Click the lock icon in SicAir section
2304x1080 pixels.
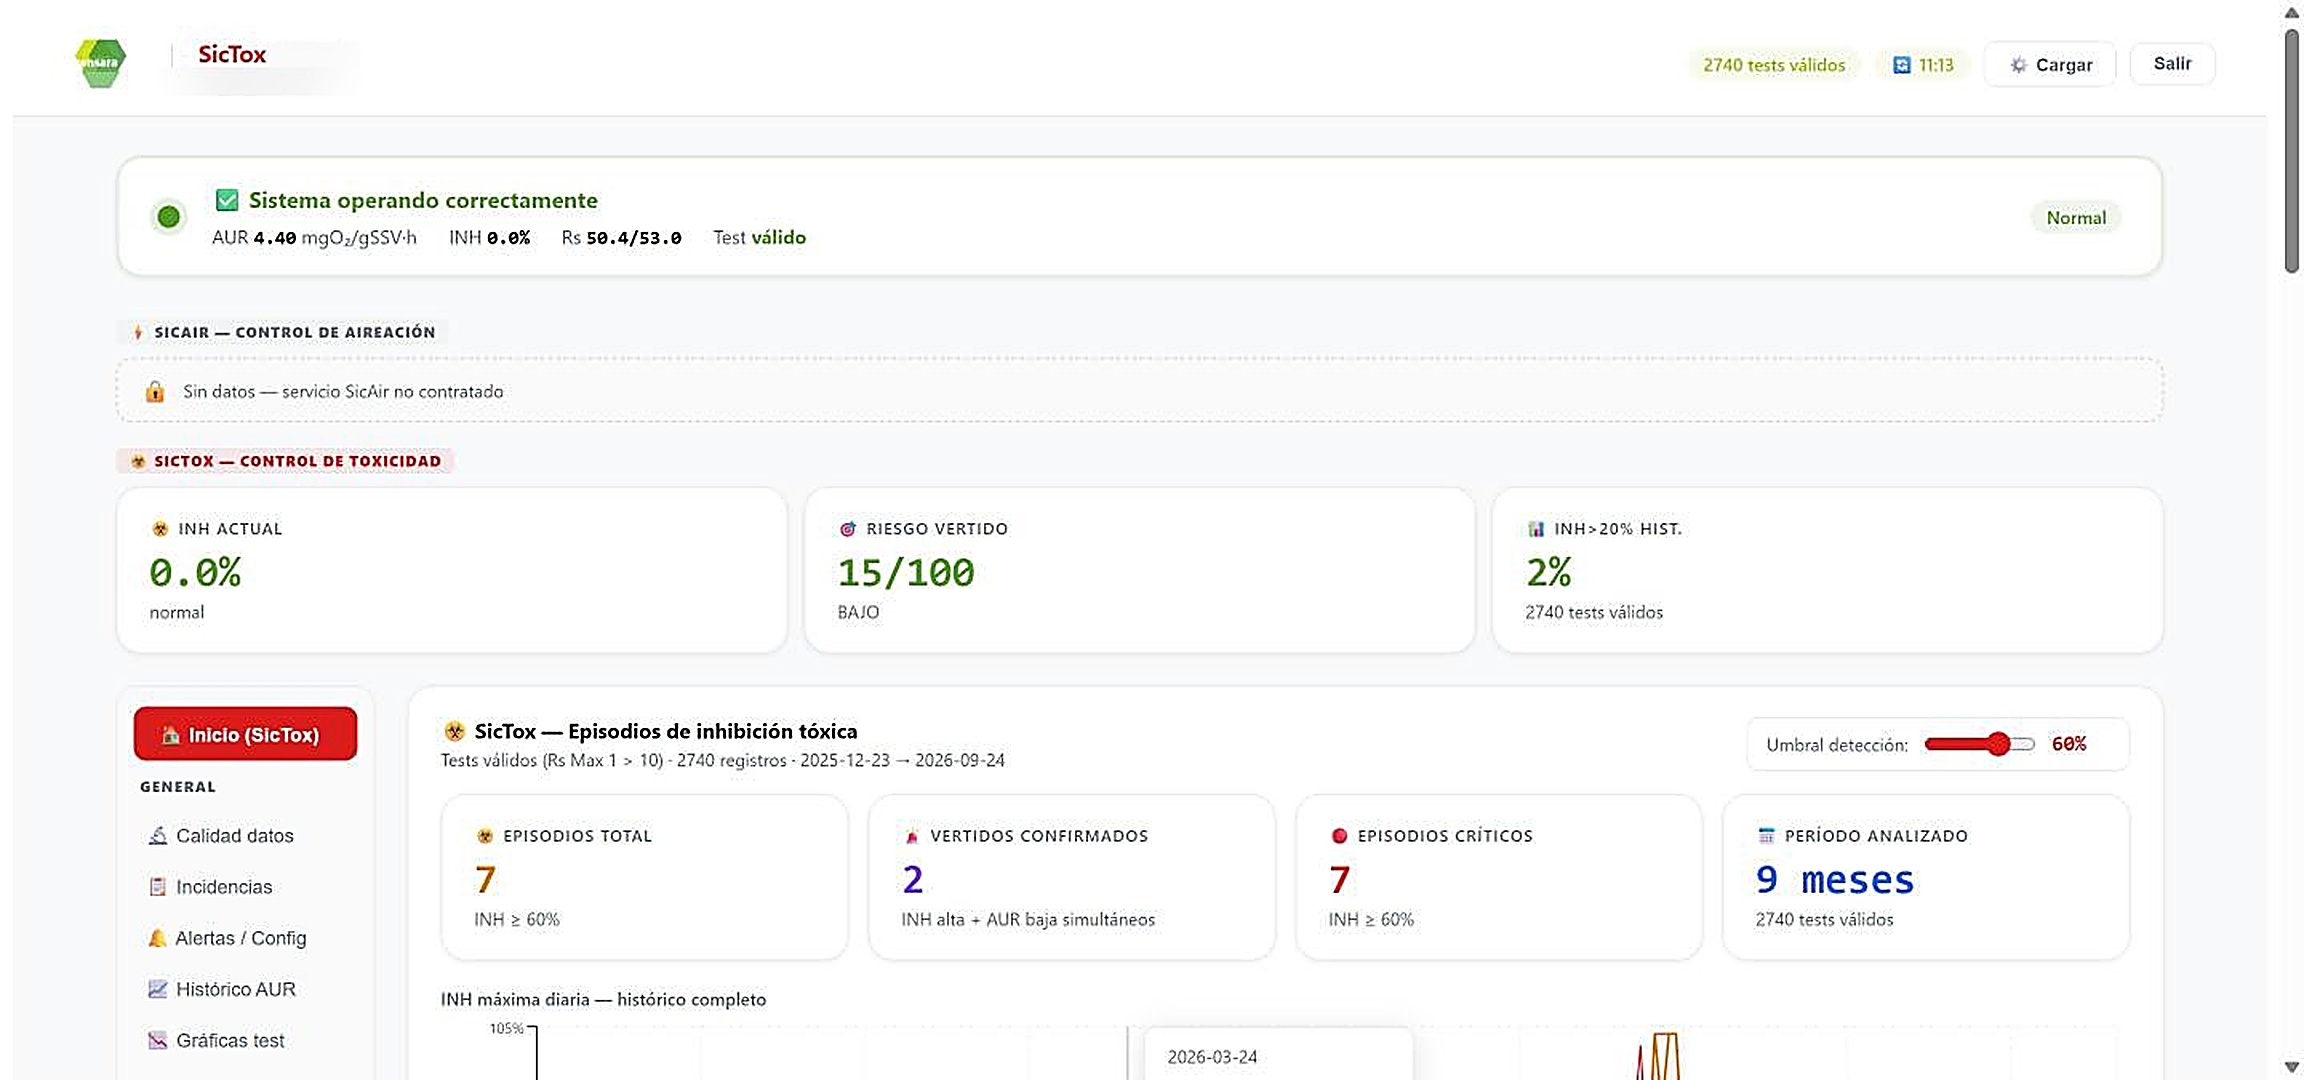coord(155,391)
